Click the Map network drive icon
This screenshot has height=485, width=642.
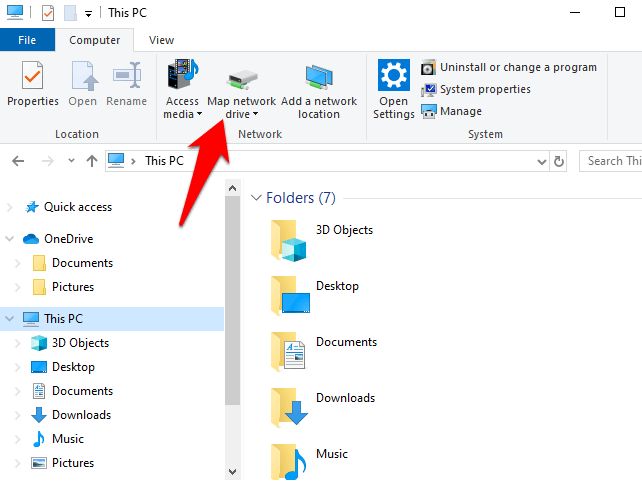(x=242, y=80)
